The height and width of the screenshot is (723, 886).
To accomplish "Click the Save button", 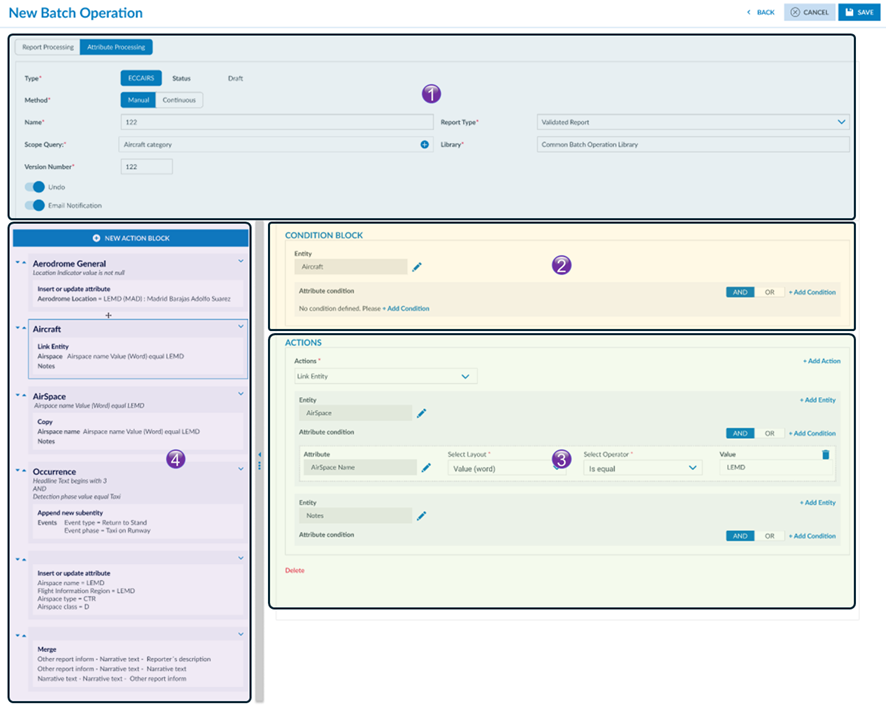I will coord(859,12).
